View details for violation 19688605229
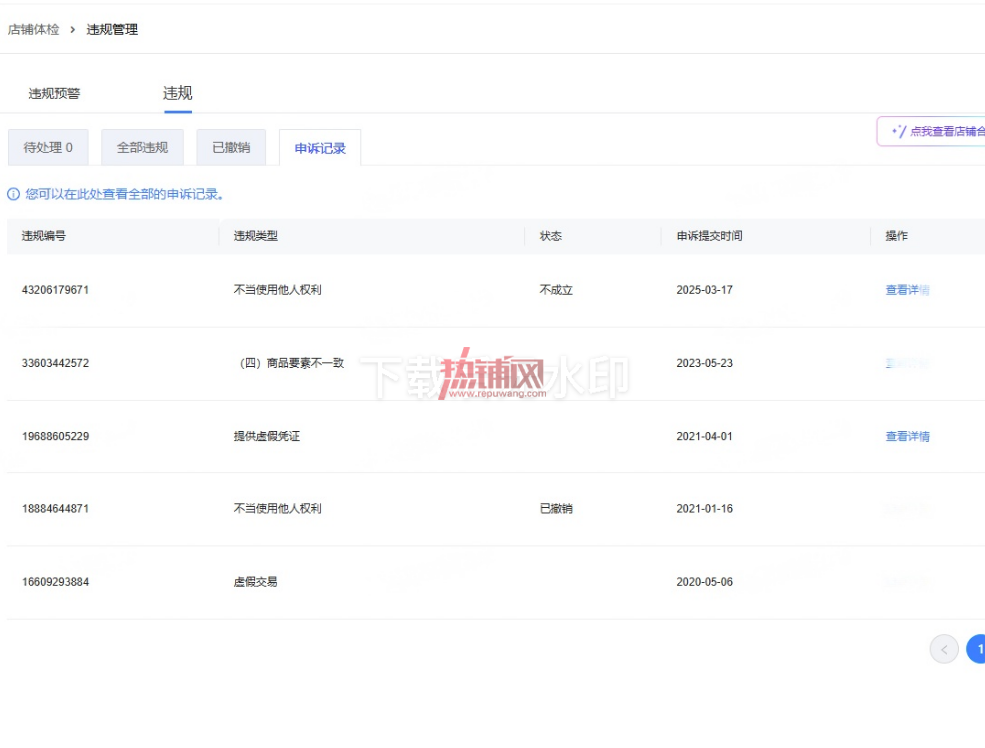 click(907, 436)
